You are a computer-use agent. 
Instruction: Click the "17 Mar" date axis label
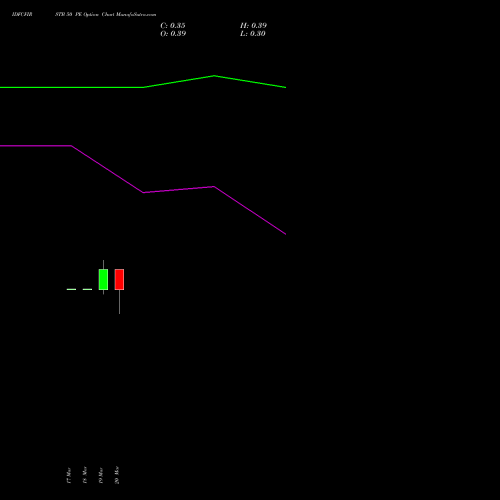[x=69, y=475]
